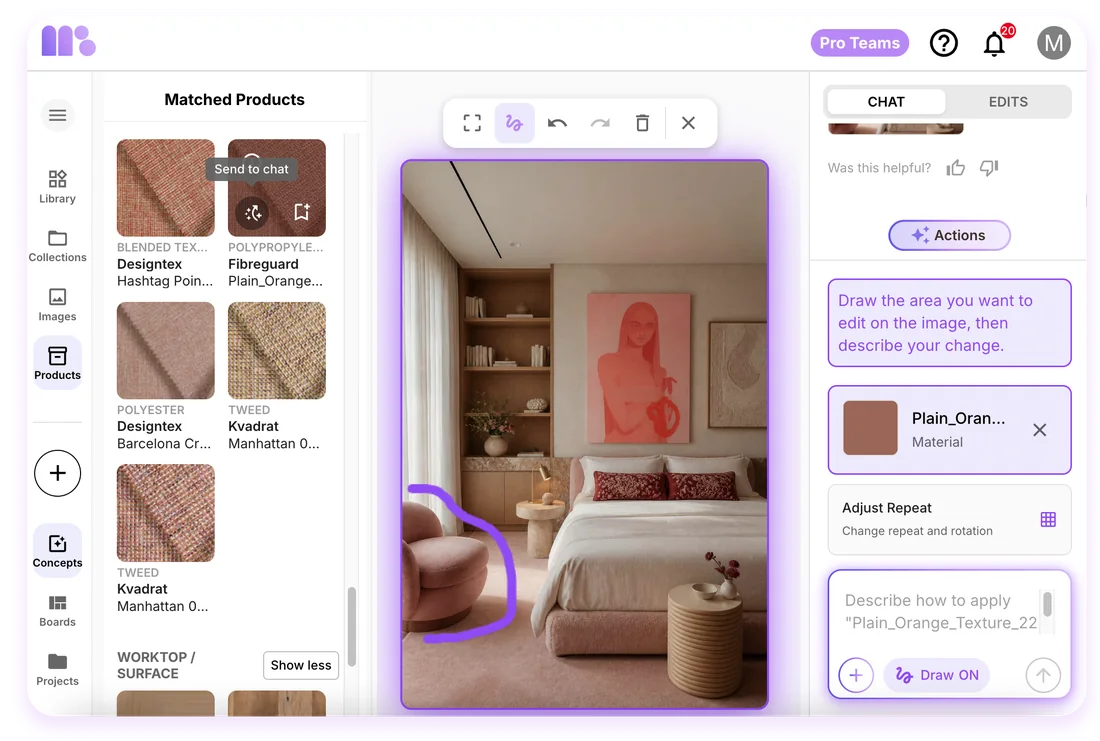The height and width of the screenshot is (741, 1100).
Task: Click the Actions button
Action: (x=949, y=235)
